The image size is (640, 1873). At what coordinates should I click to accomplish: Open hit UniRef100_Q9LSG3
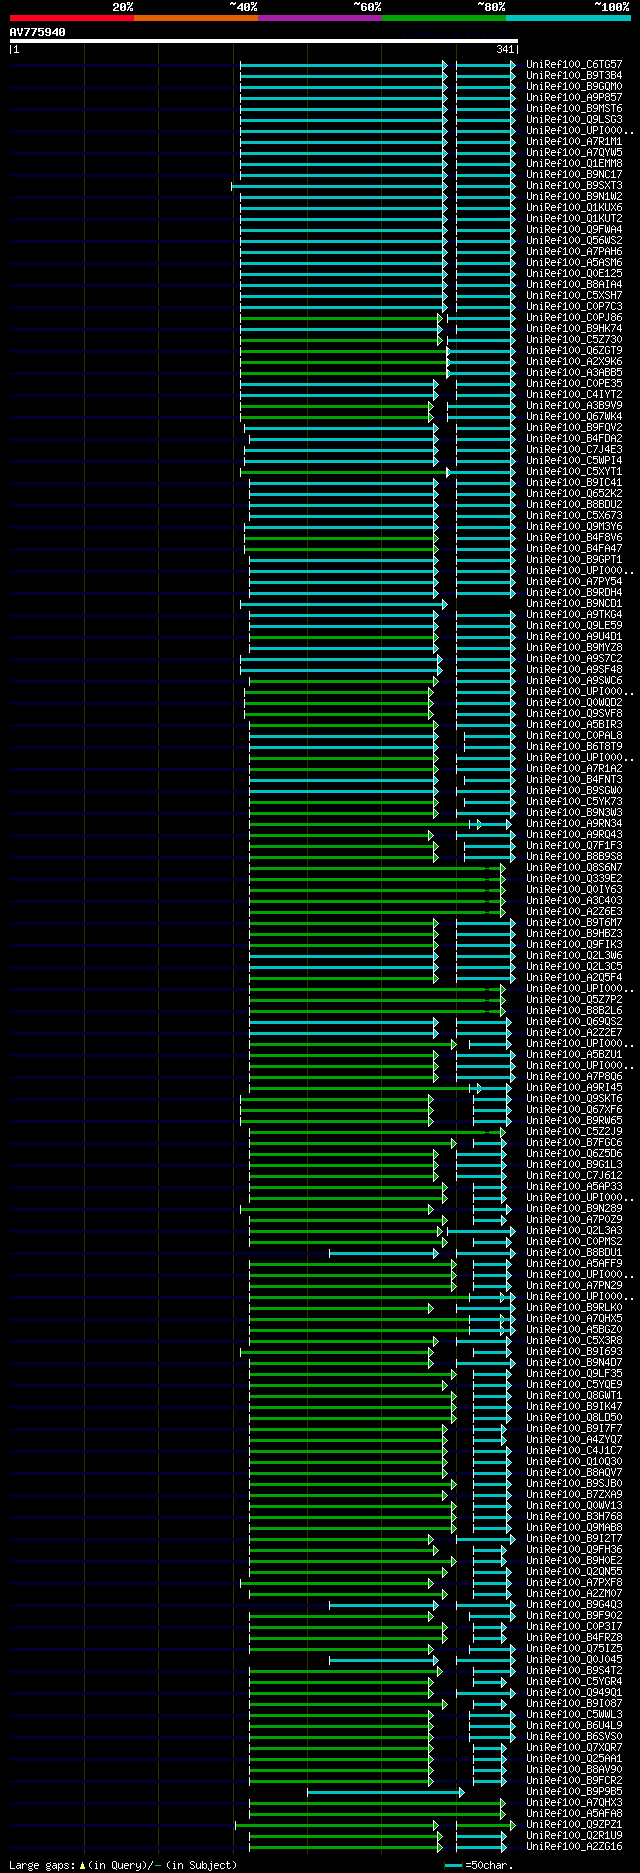coord(574,119)
